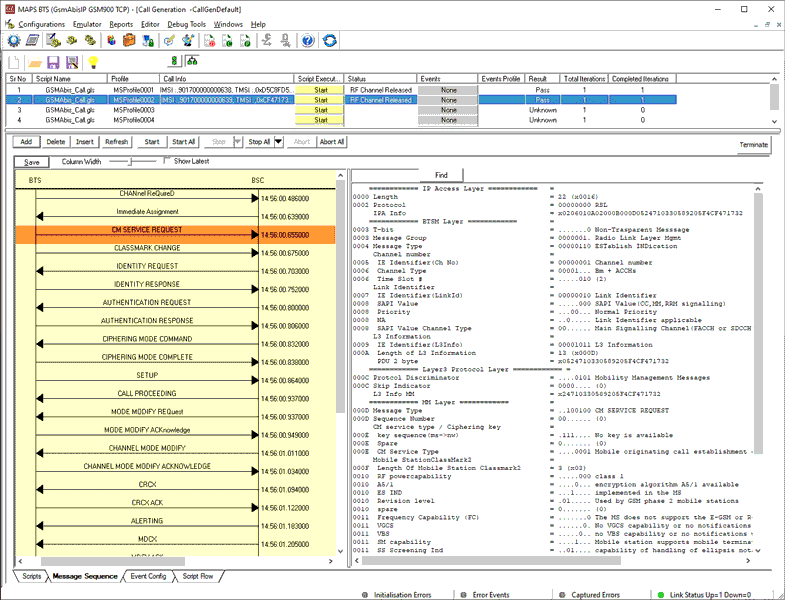This screenshot has height=600, width=785.
Task: Click the Save button above the sequence
Action: pyautogui.click(x=32, y=162)
